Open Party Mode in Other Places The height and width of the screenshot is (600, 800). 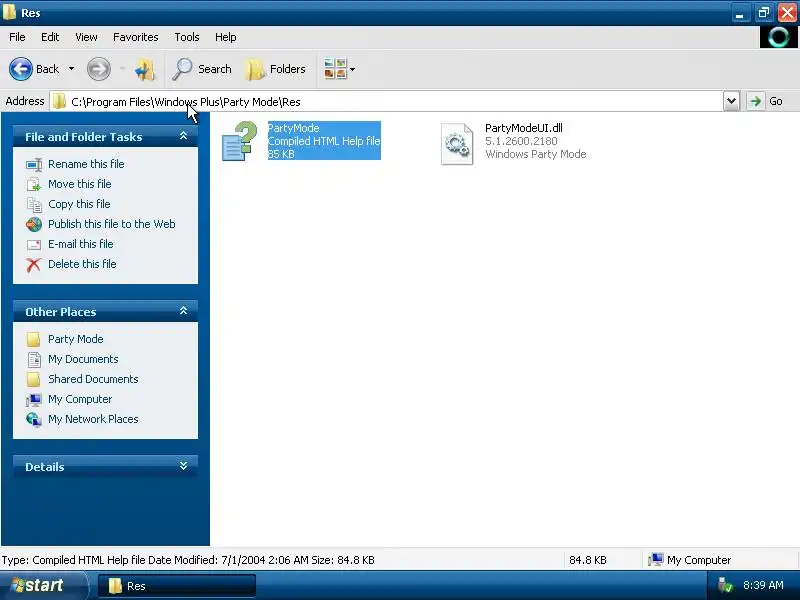[x=76, y=339]
